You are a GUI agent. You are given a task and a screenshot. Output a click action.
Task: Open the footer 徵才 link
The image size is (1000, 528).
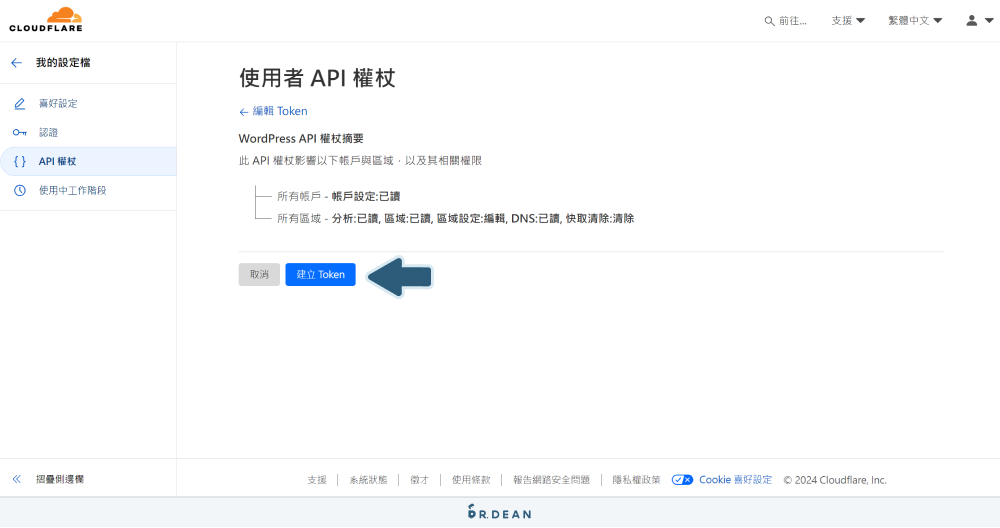click(419, 480)
